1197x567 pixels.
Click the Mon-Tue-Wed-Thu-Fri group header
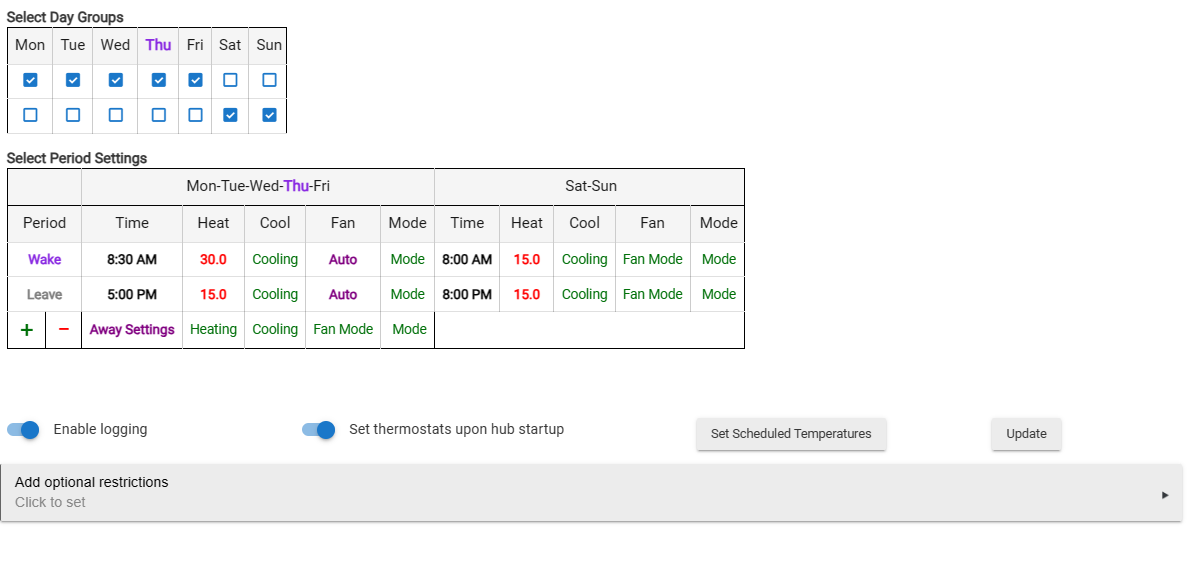coord(258,186)
